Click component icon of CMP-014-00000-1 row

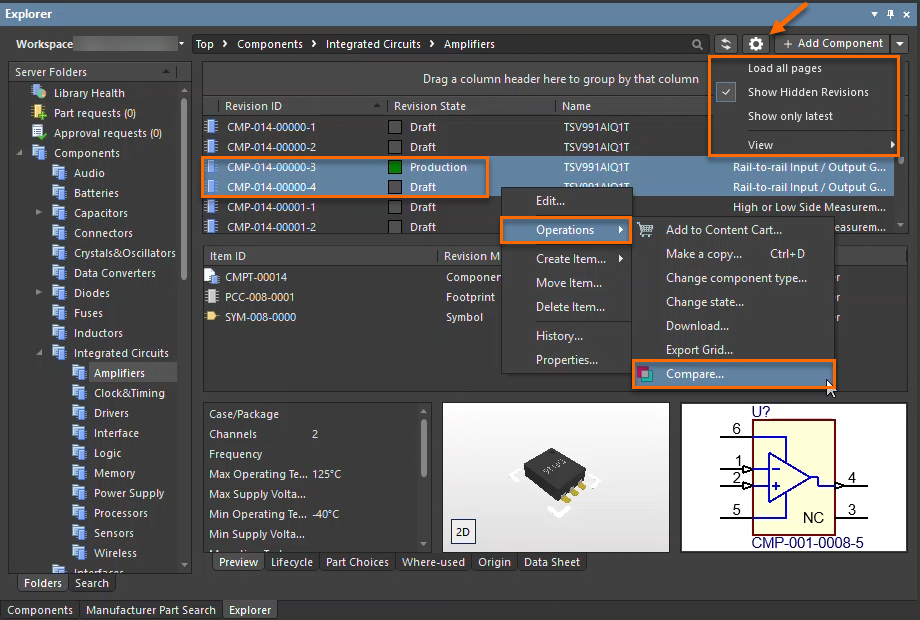[211, 126]
